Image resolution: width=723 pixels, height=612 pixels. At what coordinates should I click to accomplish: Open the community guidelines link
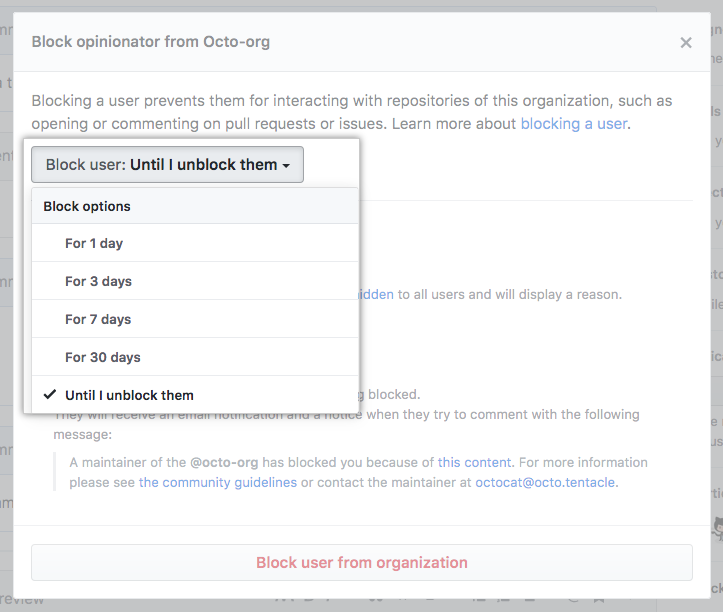coord(217,482)
